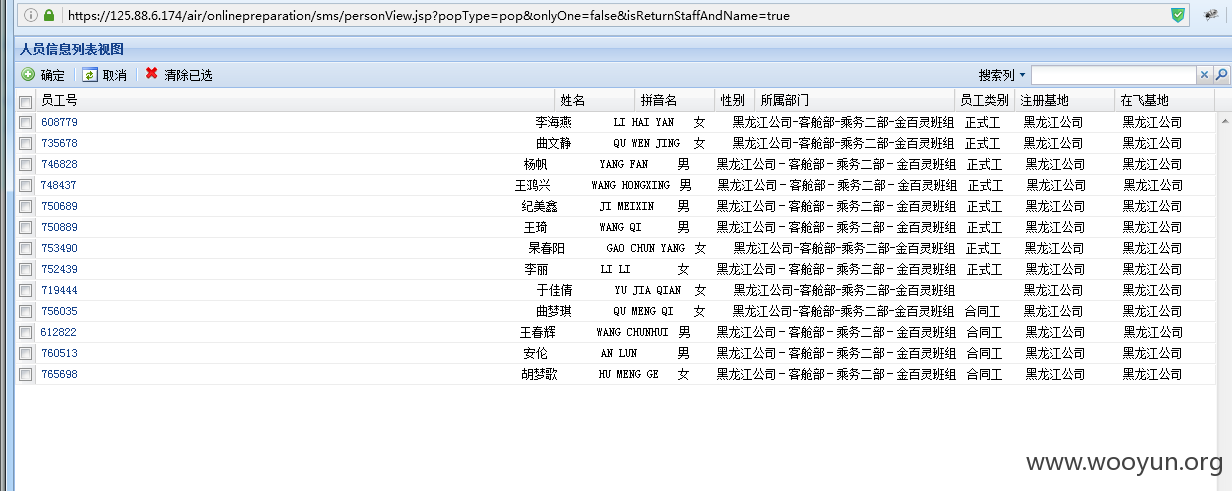Click pinyin cell WANG CHUNHUI
The height and width of the screenshot is (491, 1232).
(632, 332)
